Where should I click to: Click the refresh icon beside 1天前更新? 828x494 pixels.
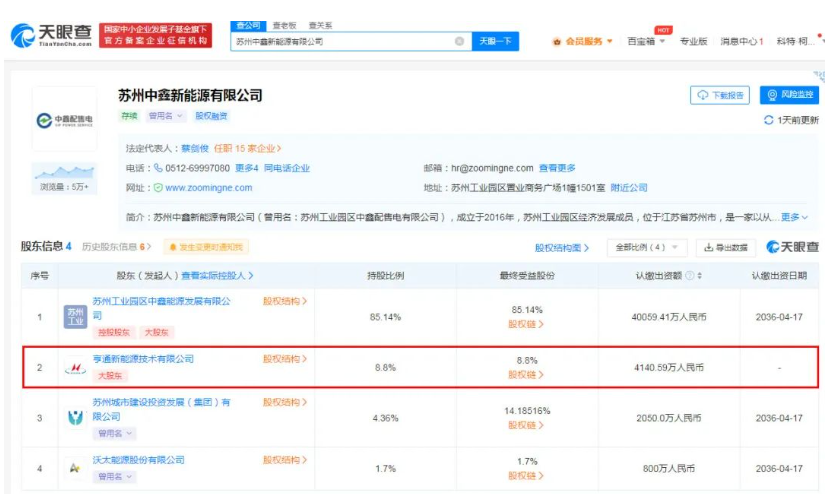pyautogui.click(x=768, y=120)
